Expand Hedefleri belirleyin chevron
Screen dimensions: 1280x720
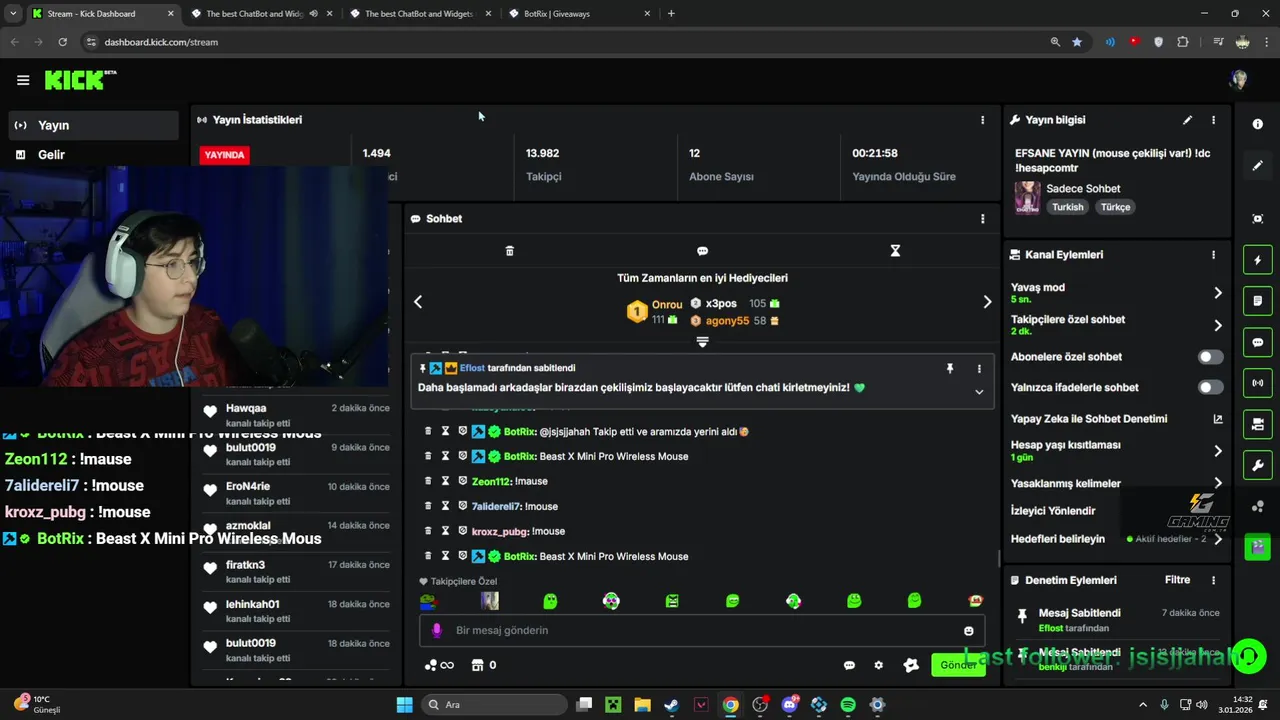(1217, 539)
